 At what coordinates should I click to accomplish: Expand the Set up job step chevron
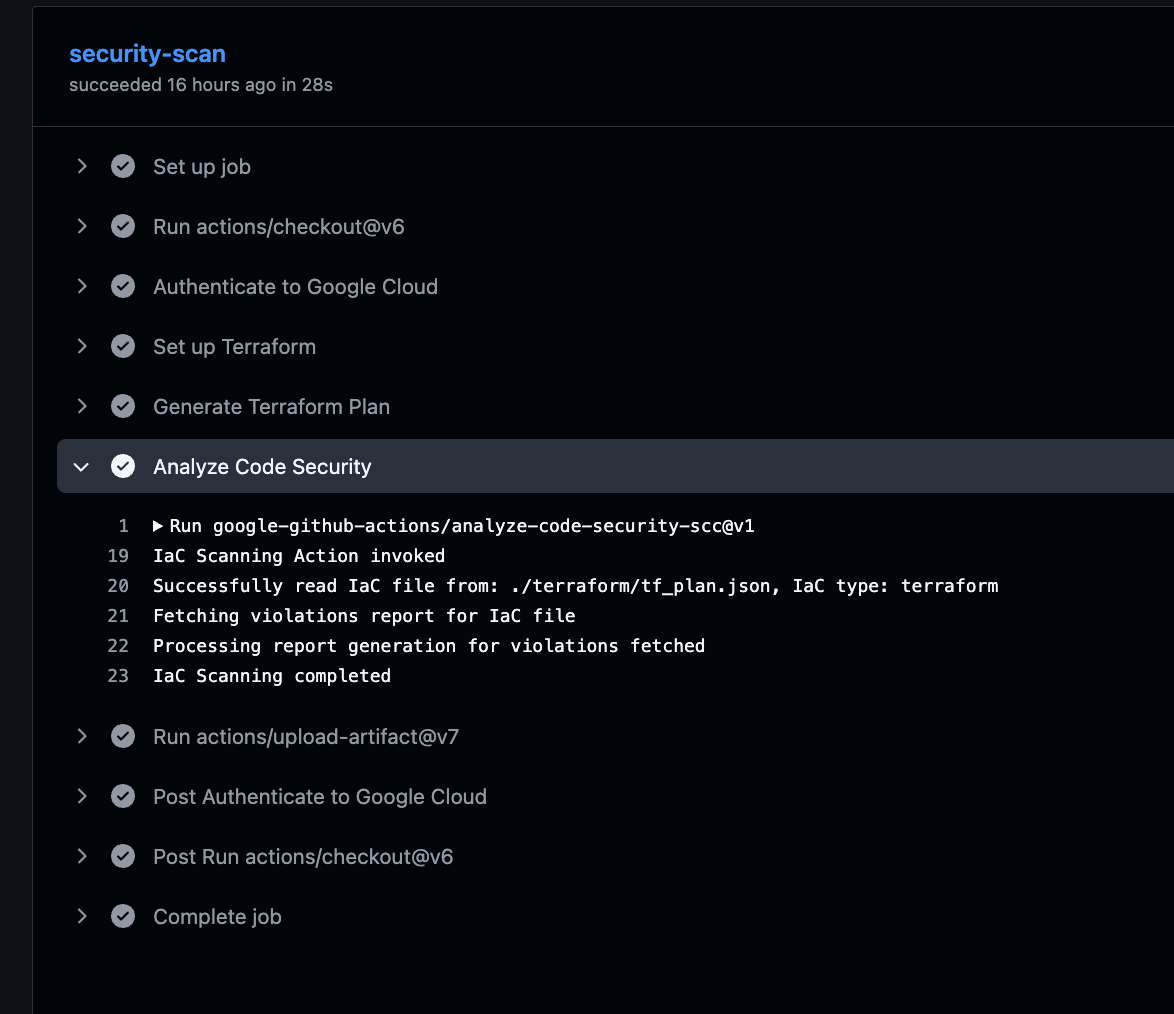click(x=82, y=166)
